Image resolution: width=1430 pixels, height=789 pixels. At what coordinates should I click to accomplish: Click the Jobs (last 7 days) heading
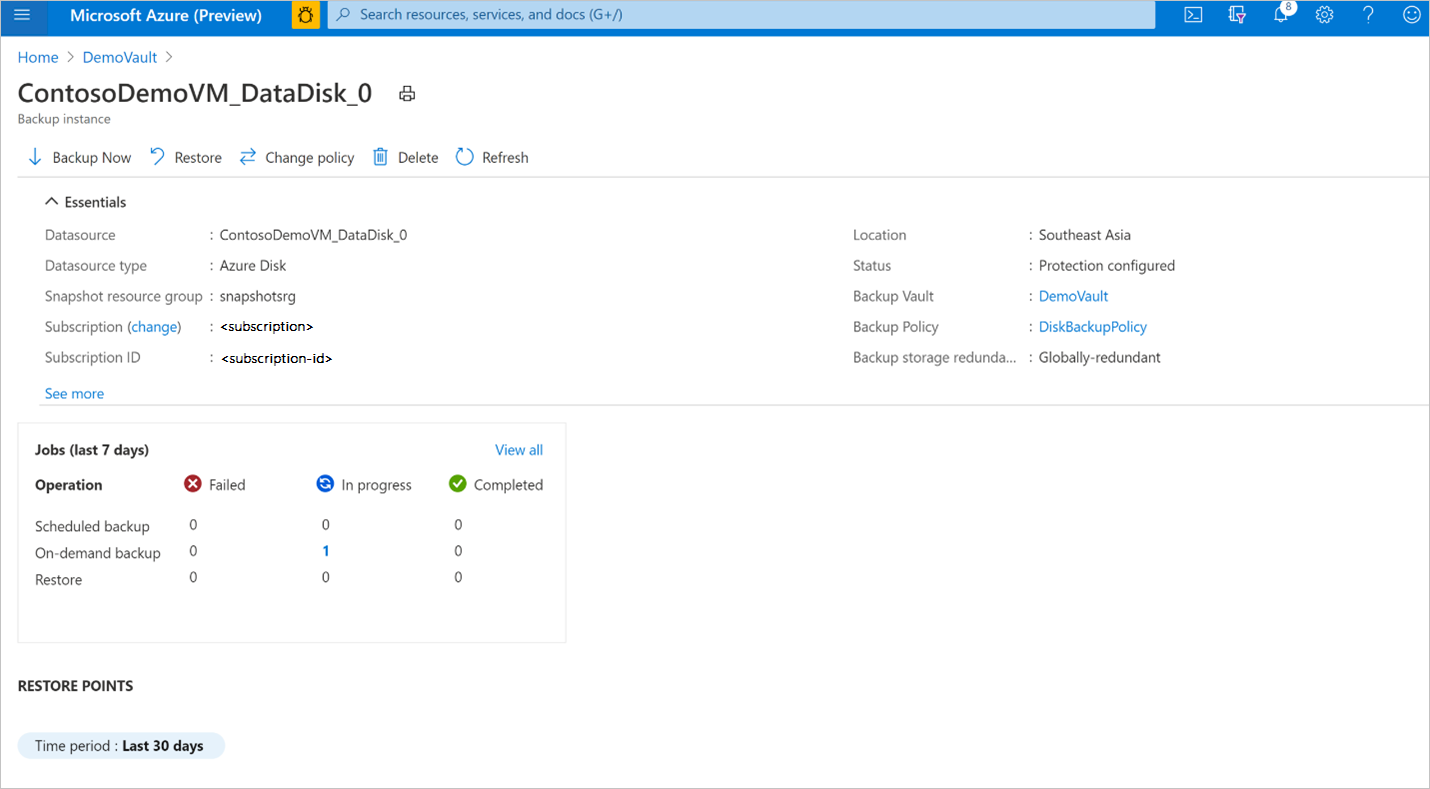tap(92, 450)
